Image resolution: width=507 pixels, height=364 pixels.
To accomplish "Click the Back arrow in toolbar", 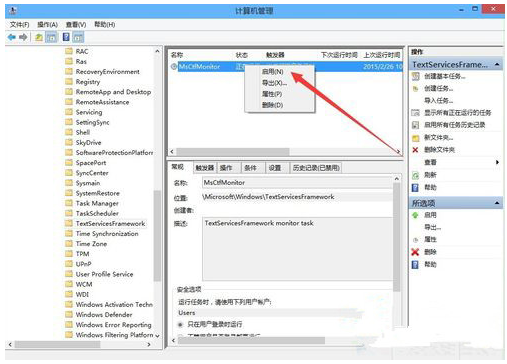I will point(12,37).
